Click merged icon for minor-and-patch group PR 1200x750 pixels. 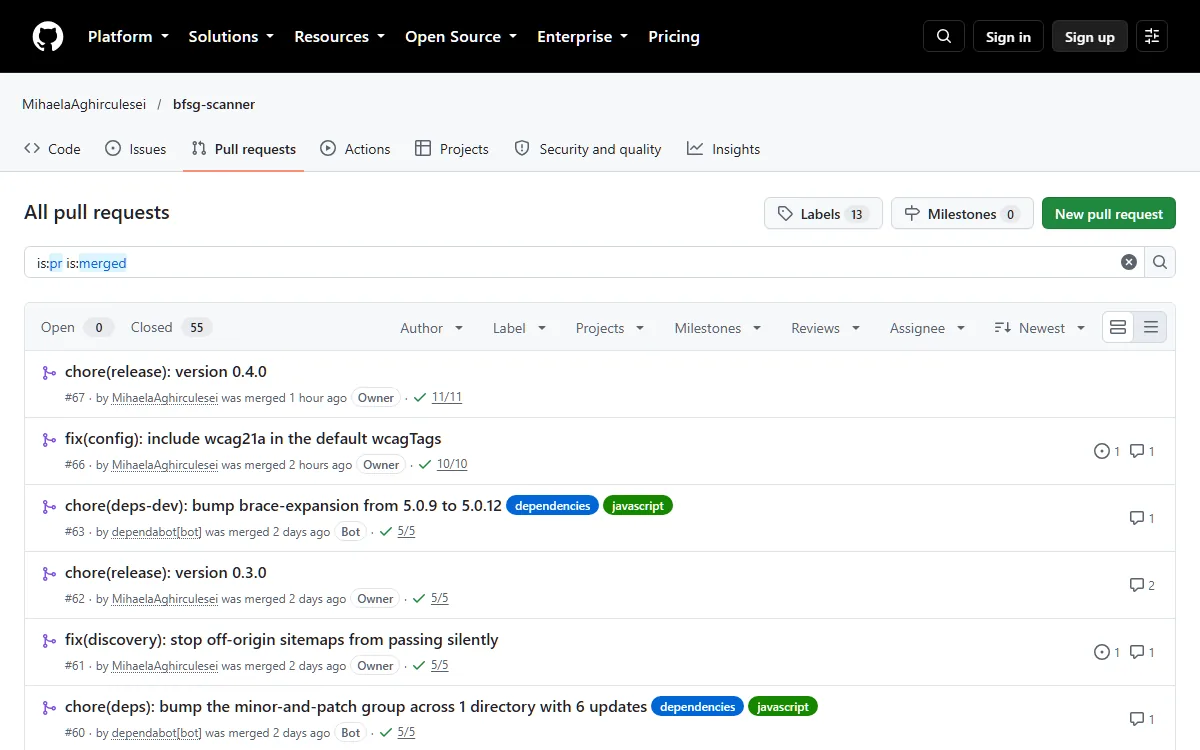pyautogui.click(x=49, y=708)
